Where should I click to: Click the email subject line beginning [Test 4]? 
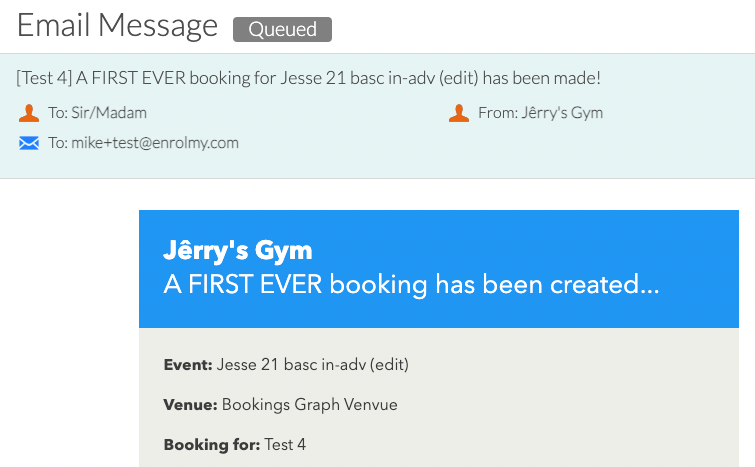point(308,78)
